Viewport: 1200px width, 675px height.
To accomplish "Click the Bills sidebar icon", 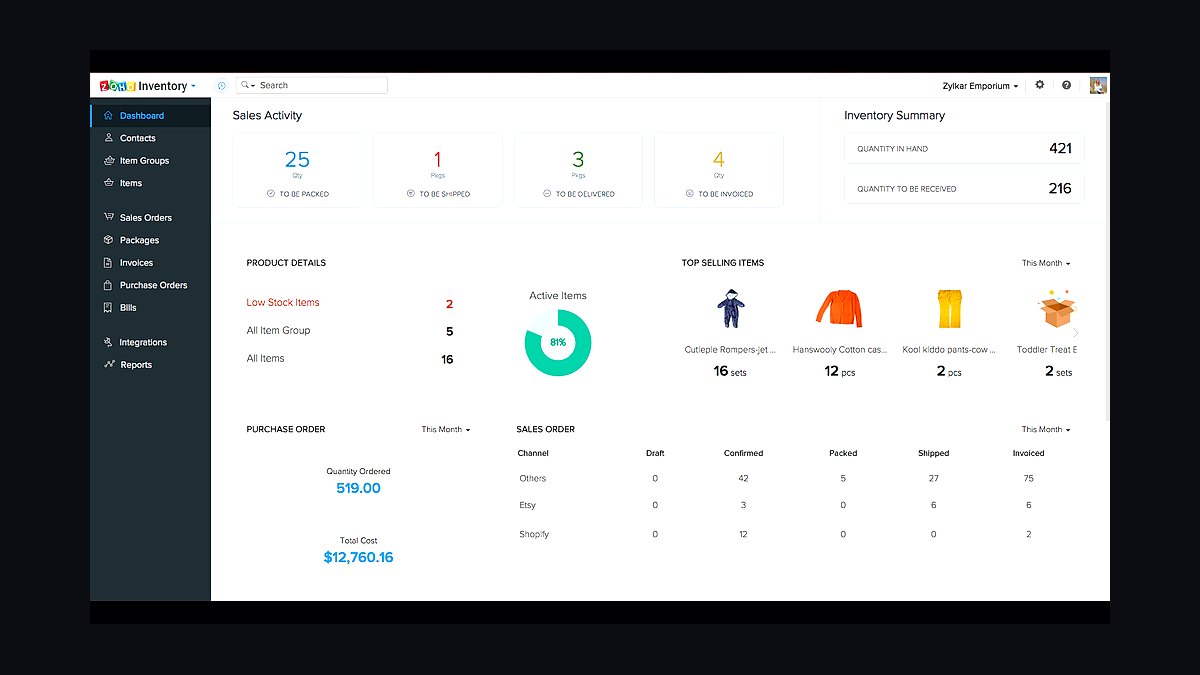I will pos(109,308).
